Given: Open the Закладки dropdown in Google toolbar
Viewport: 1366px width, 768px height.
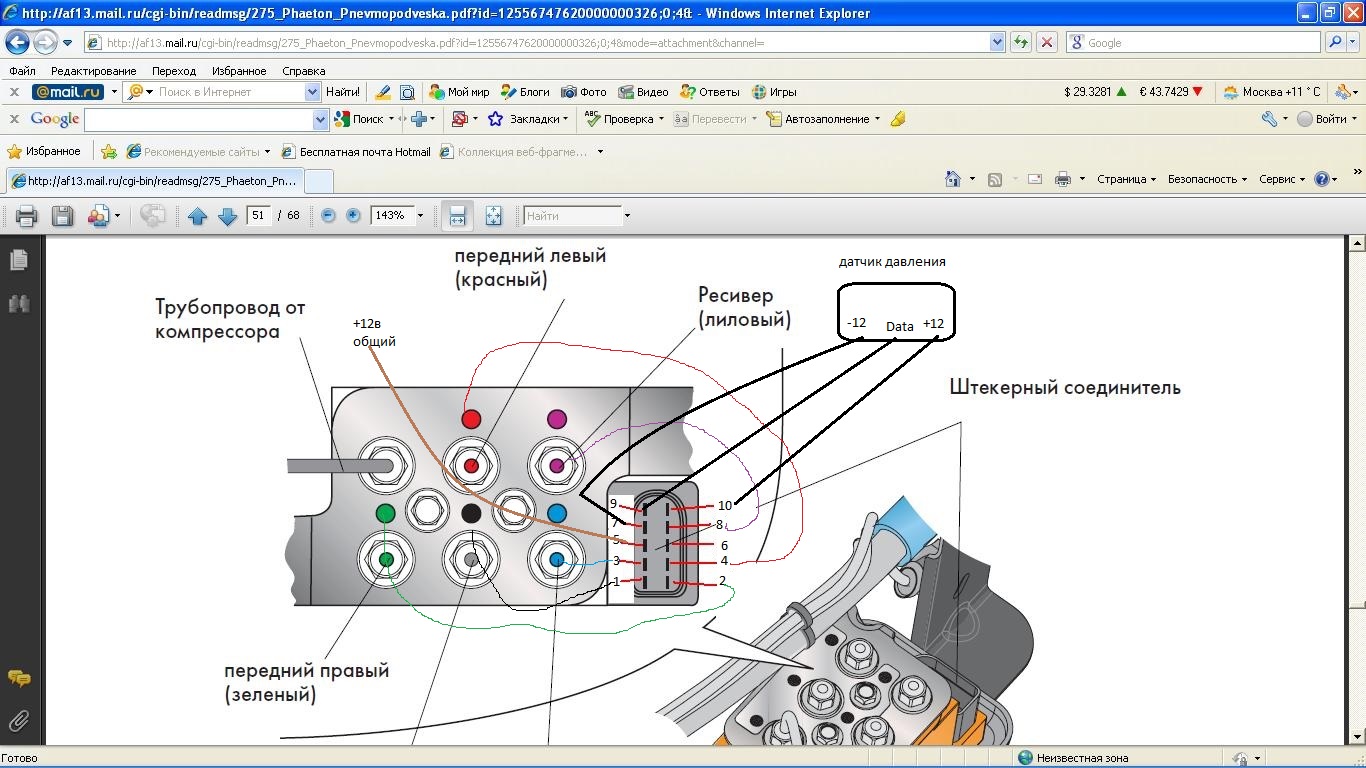Looking at the screenshot, I should tap(539, 119).
